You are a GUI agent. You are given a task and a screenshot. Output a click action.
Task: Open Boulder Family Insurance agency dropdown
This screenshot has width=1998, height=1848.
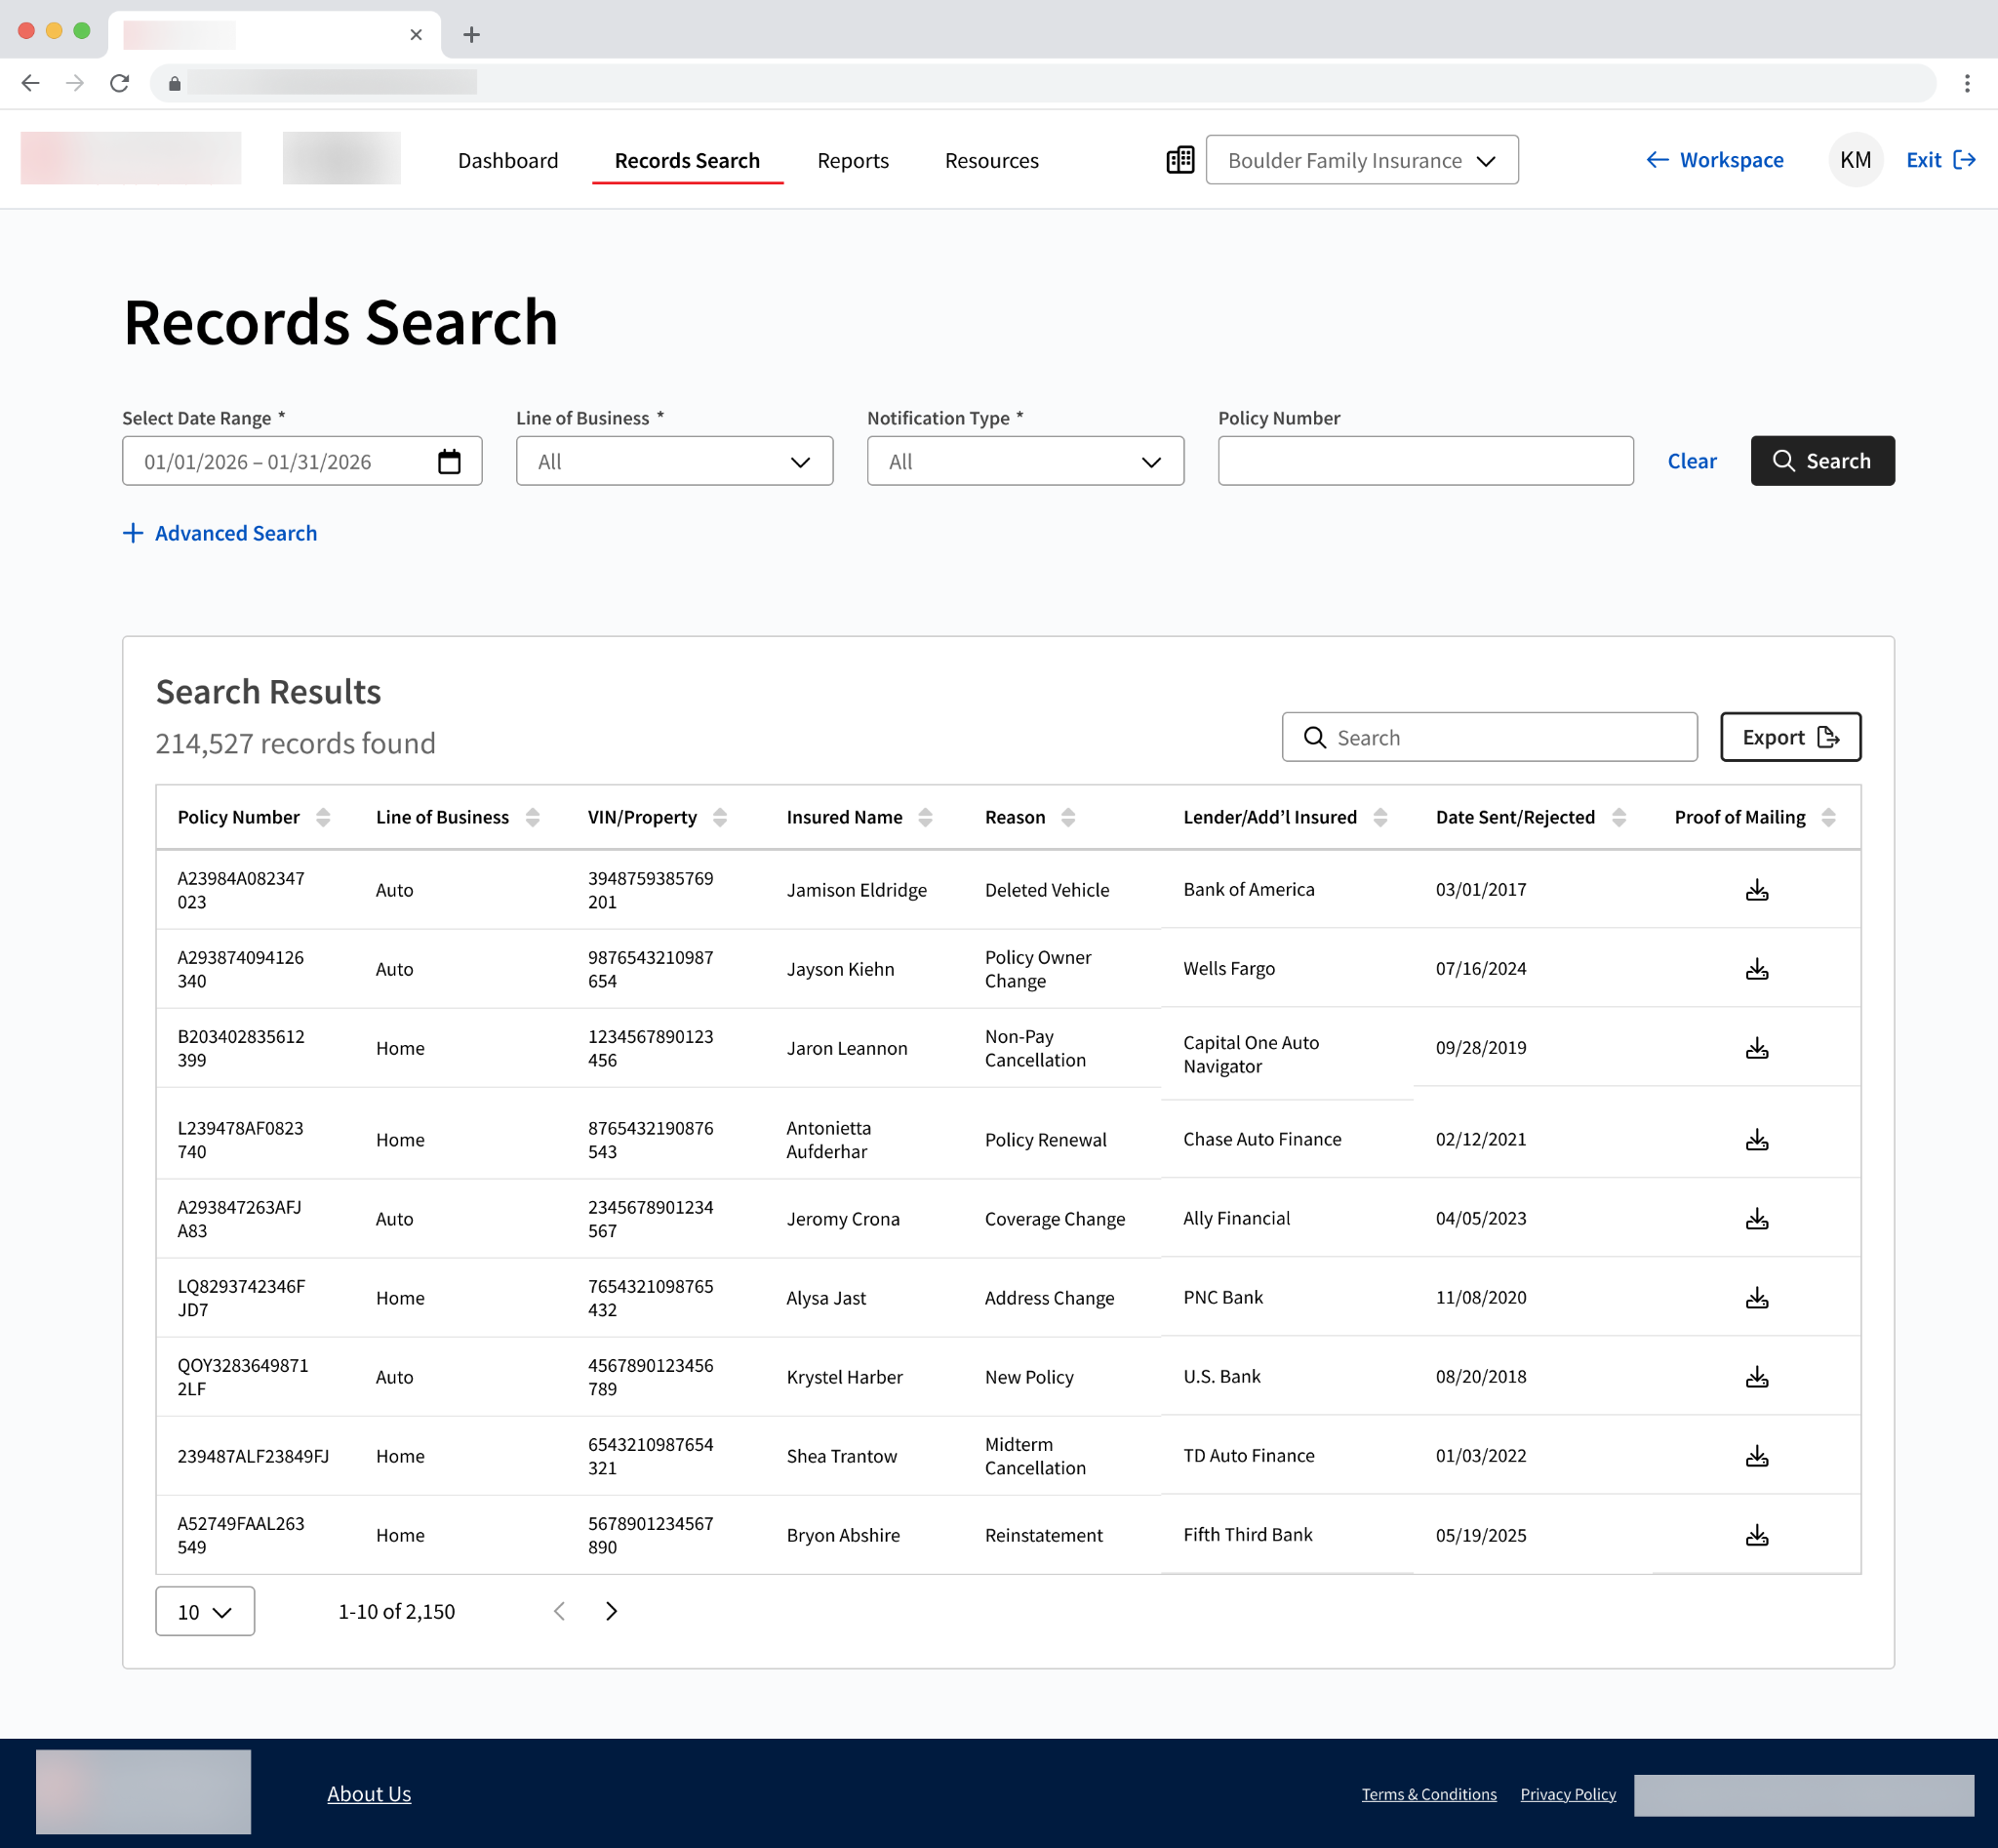click(1362, 160)
